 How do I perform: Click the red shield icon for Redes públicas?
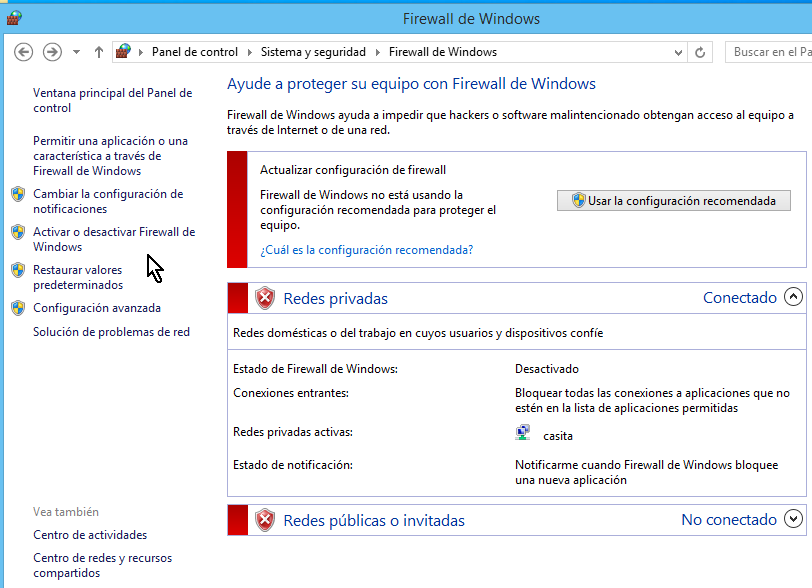click(265, 520)
